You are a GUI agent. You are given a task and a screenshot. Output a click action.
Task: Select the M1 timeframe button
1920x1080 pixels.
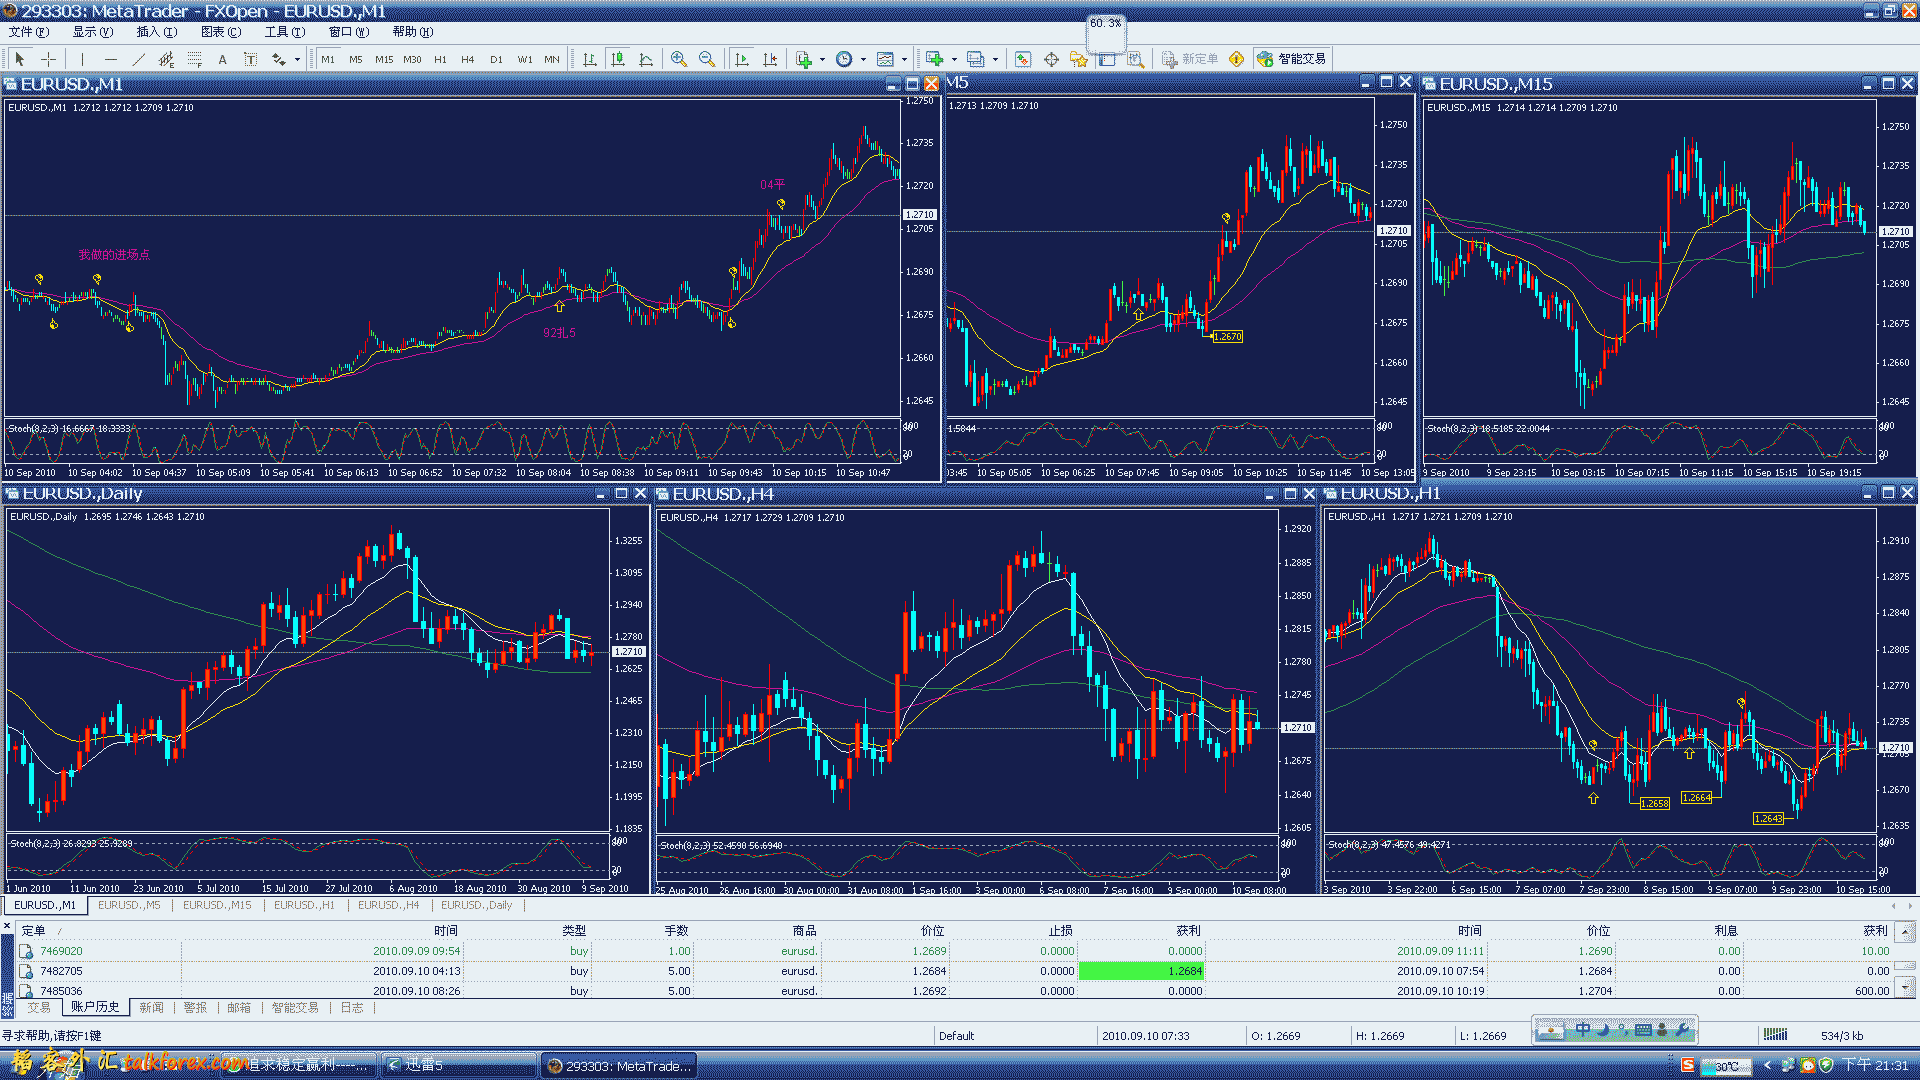pos(328,59)
